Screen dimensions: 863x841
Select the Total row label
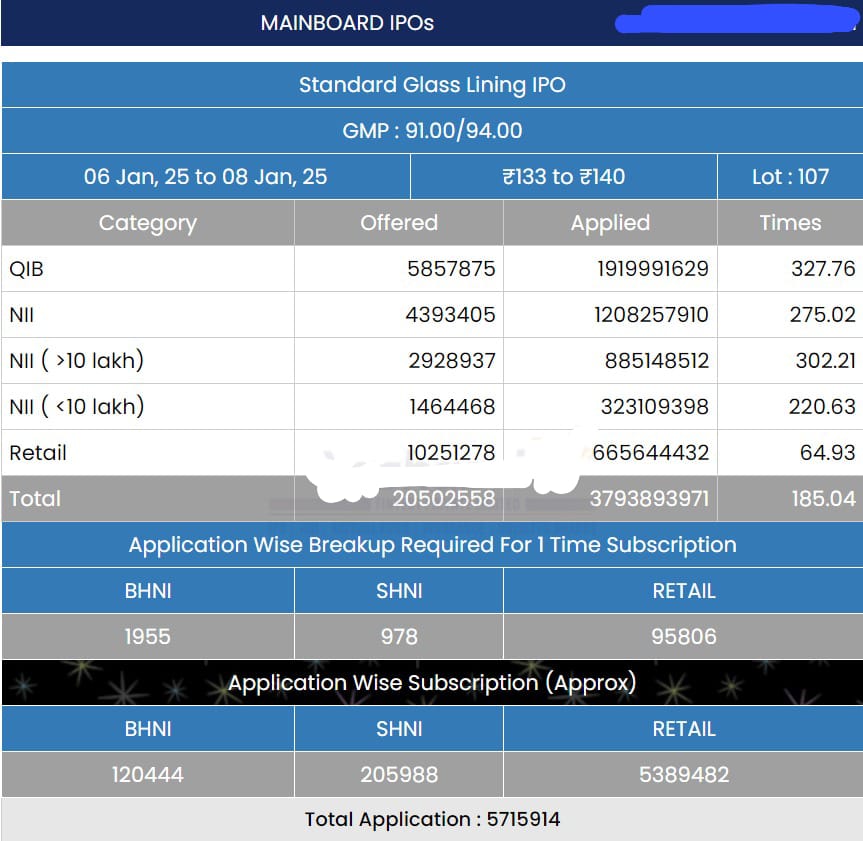click(35, 499)
